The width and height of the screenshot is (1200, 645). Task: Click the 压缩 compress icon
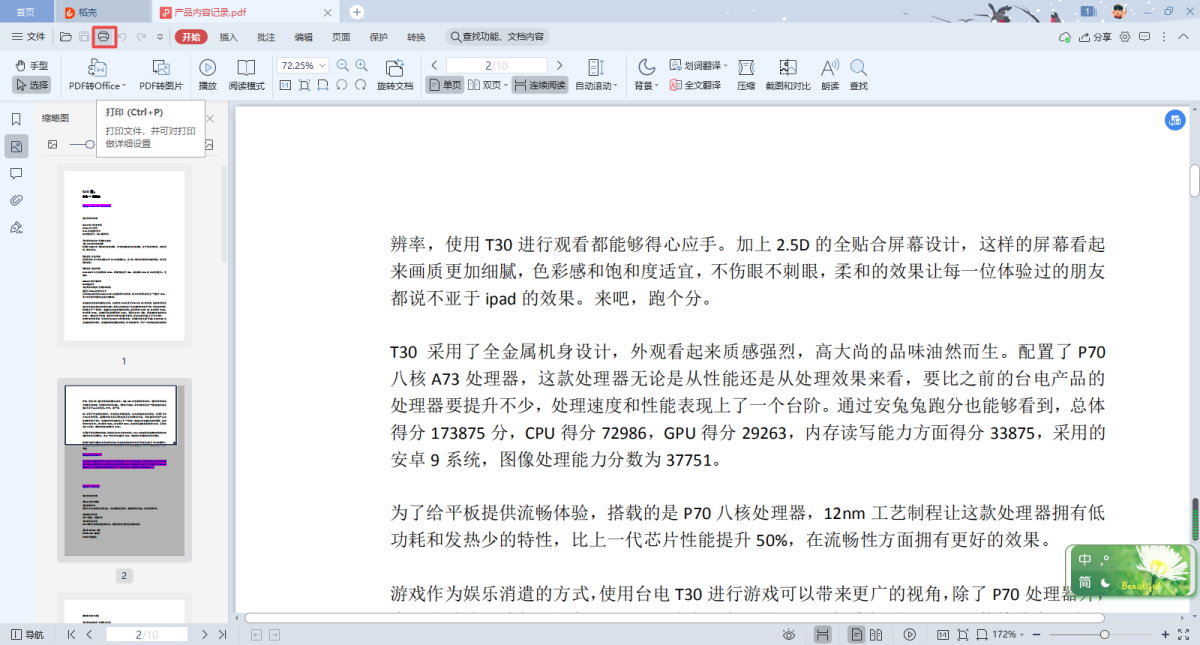coord(746,74)
